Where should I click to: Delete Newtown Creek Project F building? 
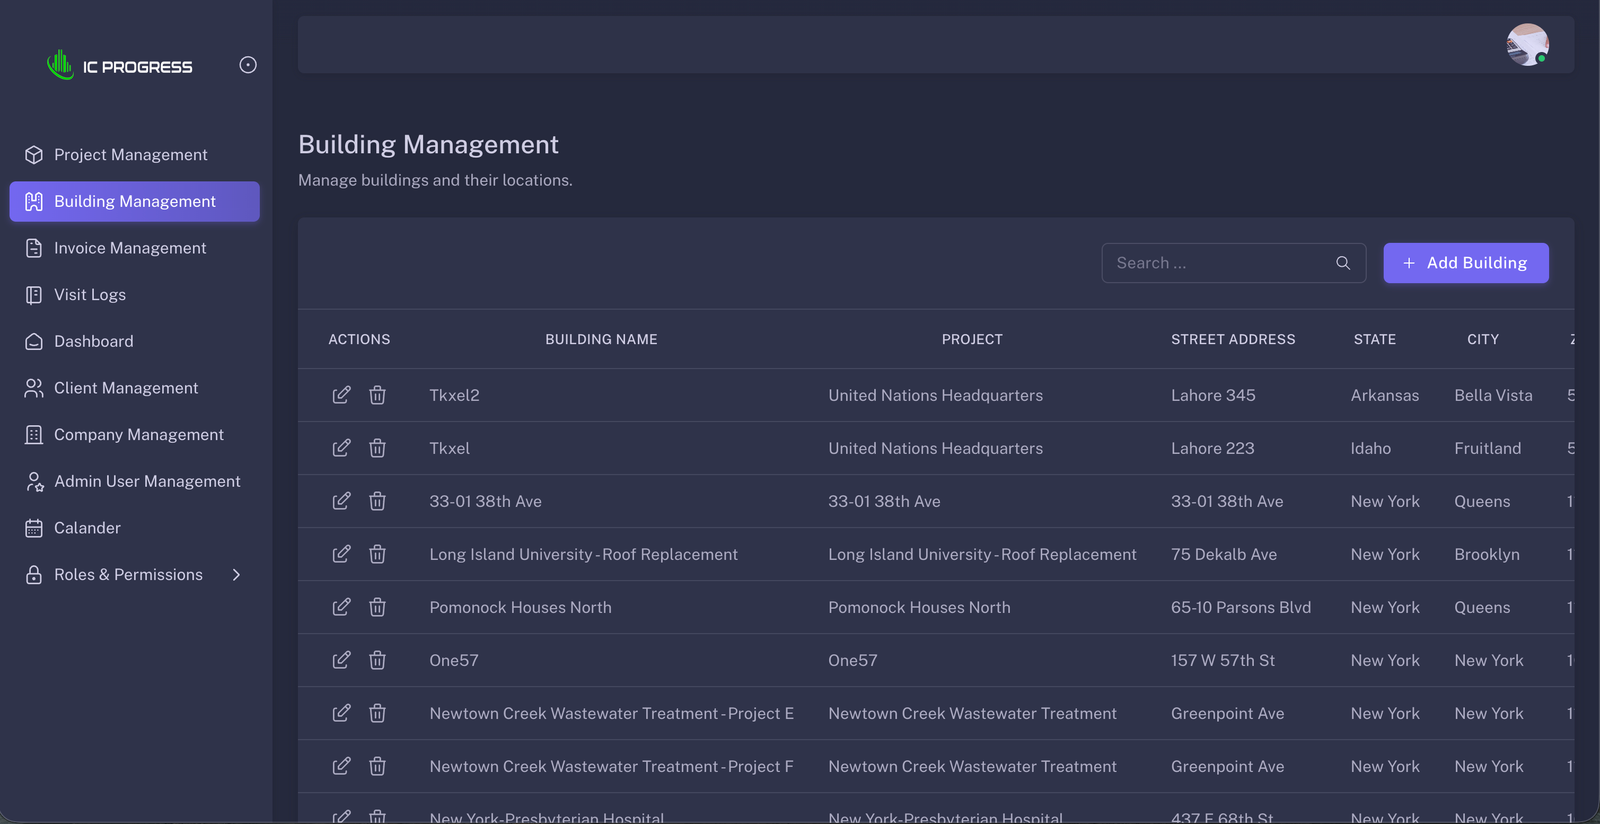click(x=377, y=766)
